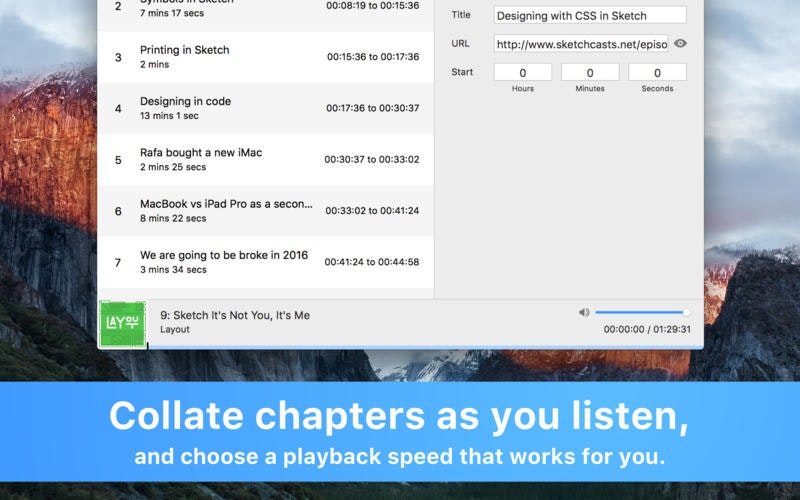Image resolution: width=800 pixels, height=500 pixels.
Task: Click podcast name 'Layout' in player bar
Action: 175,330
